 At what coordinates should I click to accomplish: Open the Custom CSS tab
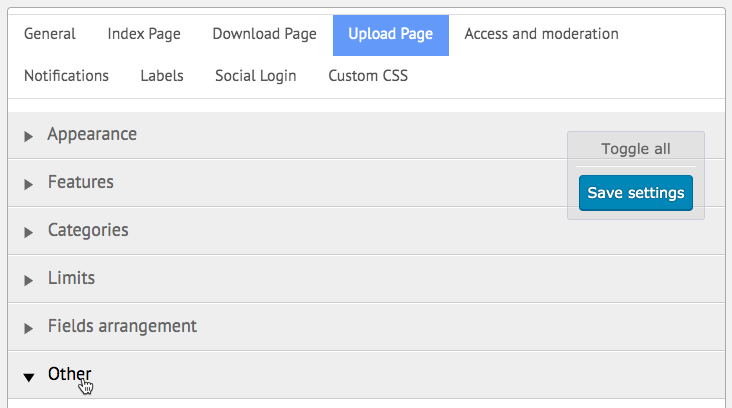pyautogui.click(x=368, y=76)
